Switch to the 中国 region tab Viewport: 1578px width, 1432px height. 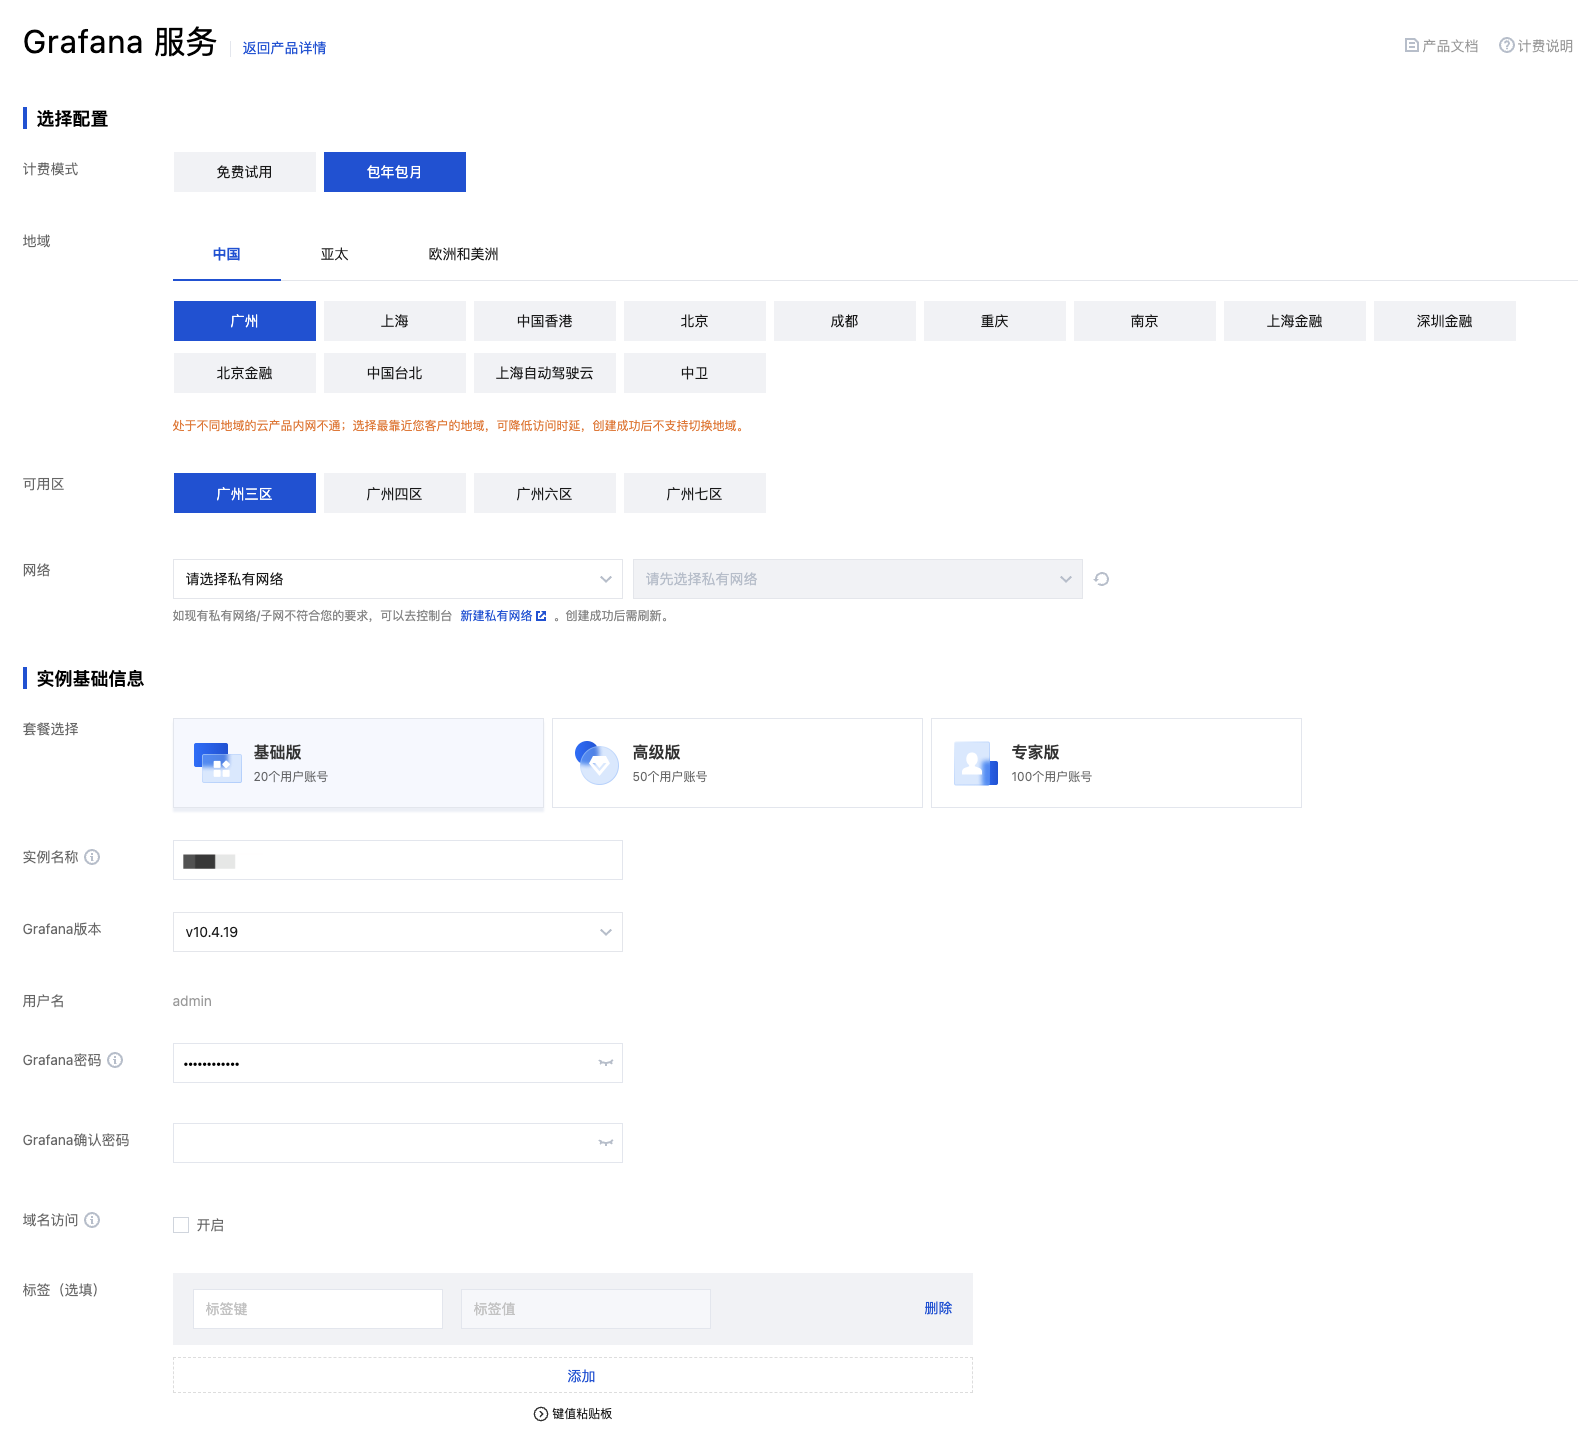(x=227, y=254)
